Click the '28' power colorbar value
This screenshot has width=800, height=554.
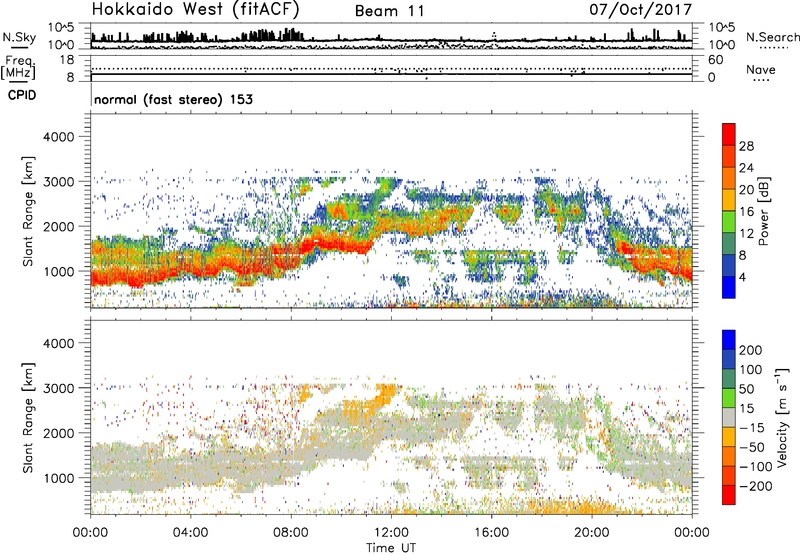(x=746, y=146)
